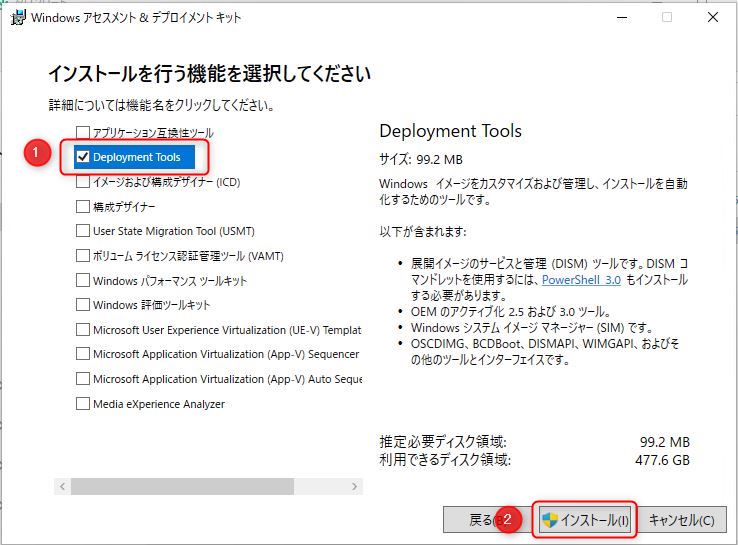Click the Windows 評価ツールキット label
The width and height of the screenshot is (738, 545).
coord(151,305)
